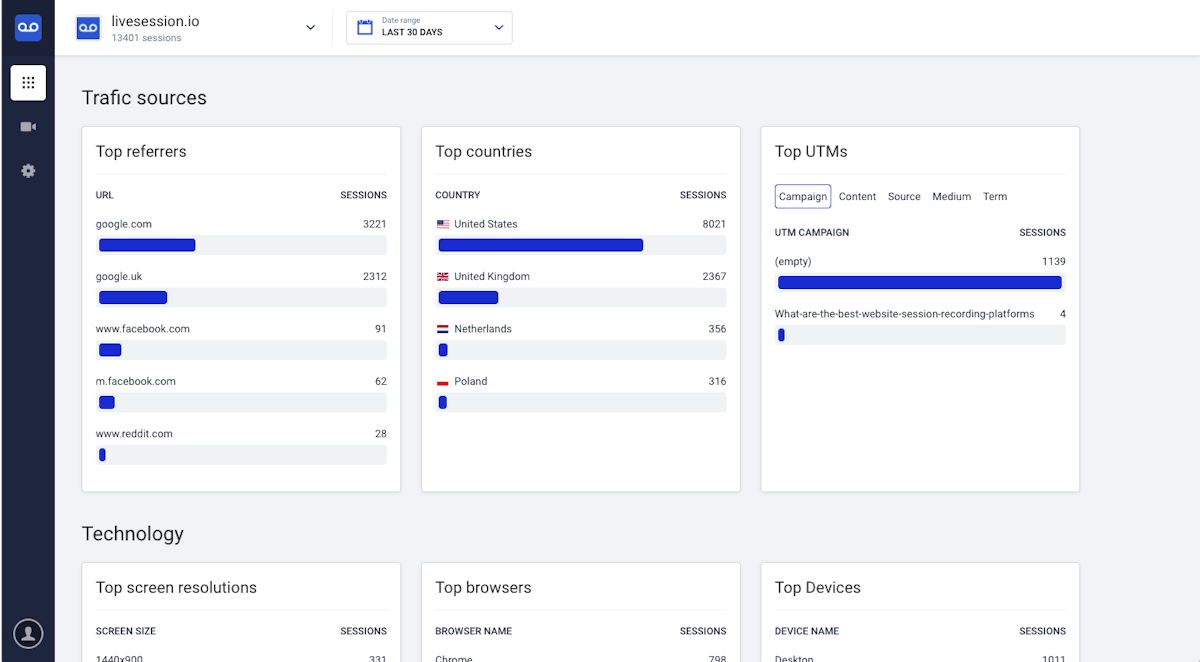This screenshot has width=1200, height=662.
Task: Switch to the Term UTM tab
Action: click(x=995, y=197)
